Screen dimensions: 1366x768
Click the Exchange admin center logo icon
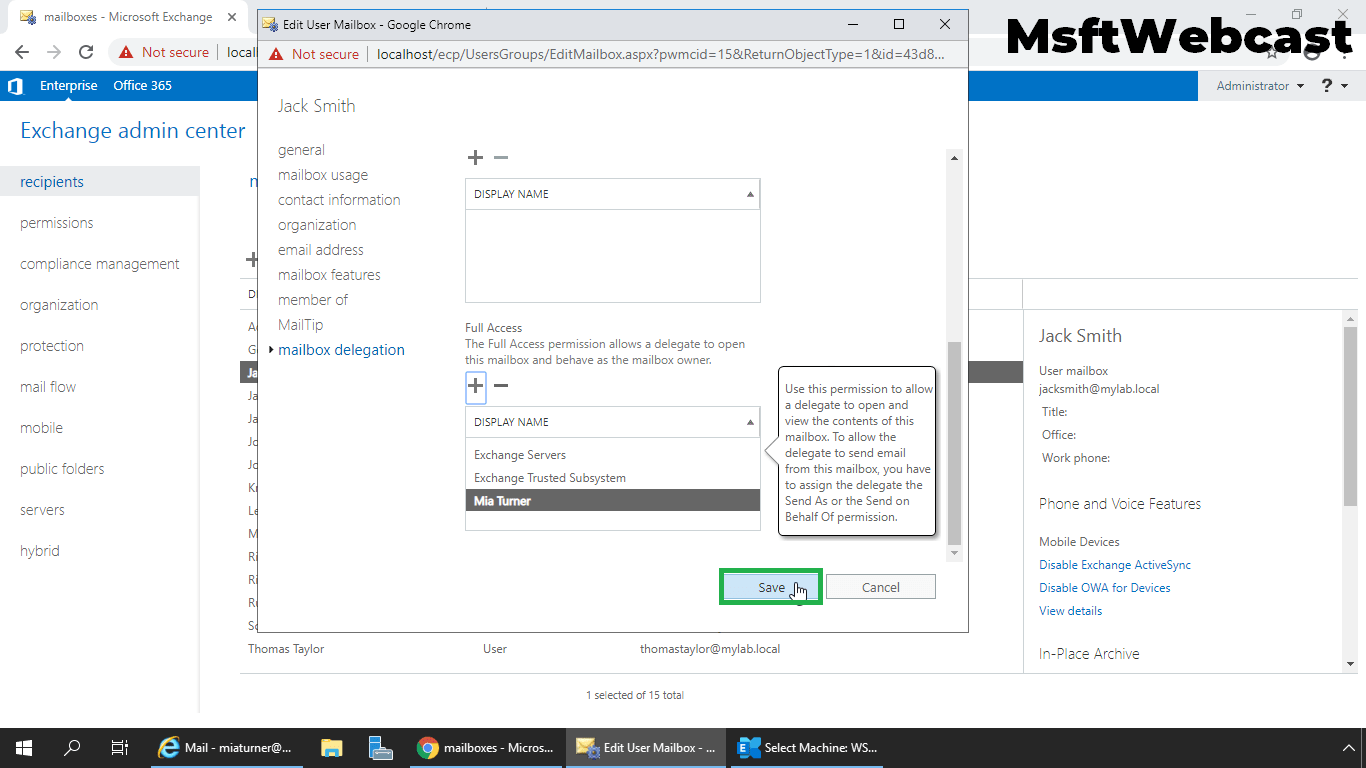pyautogui.click(x=14, y=85)
